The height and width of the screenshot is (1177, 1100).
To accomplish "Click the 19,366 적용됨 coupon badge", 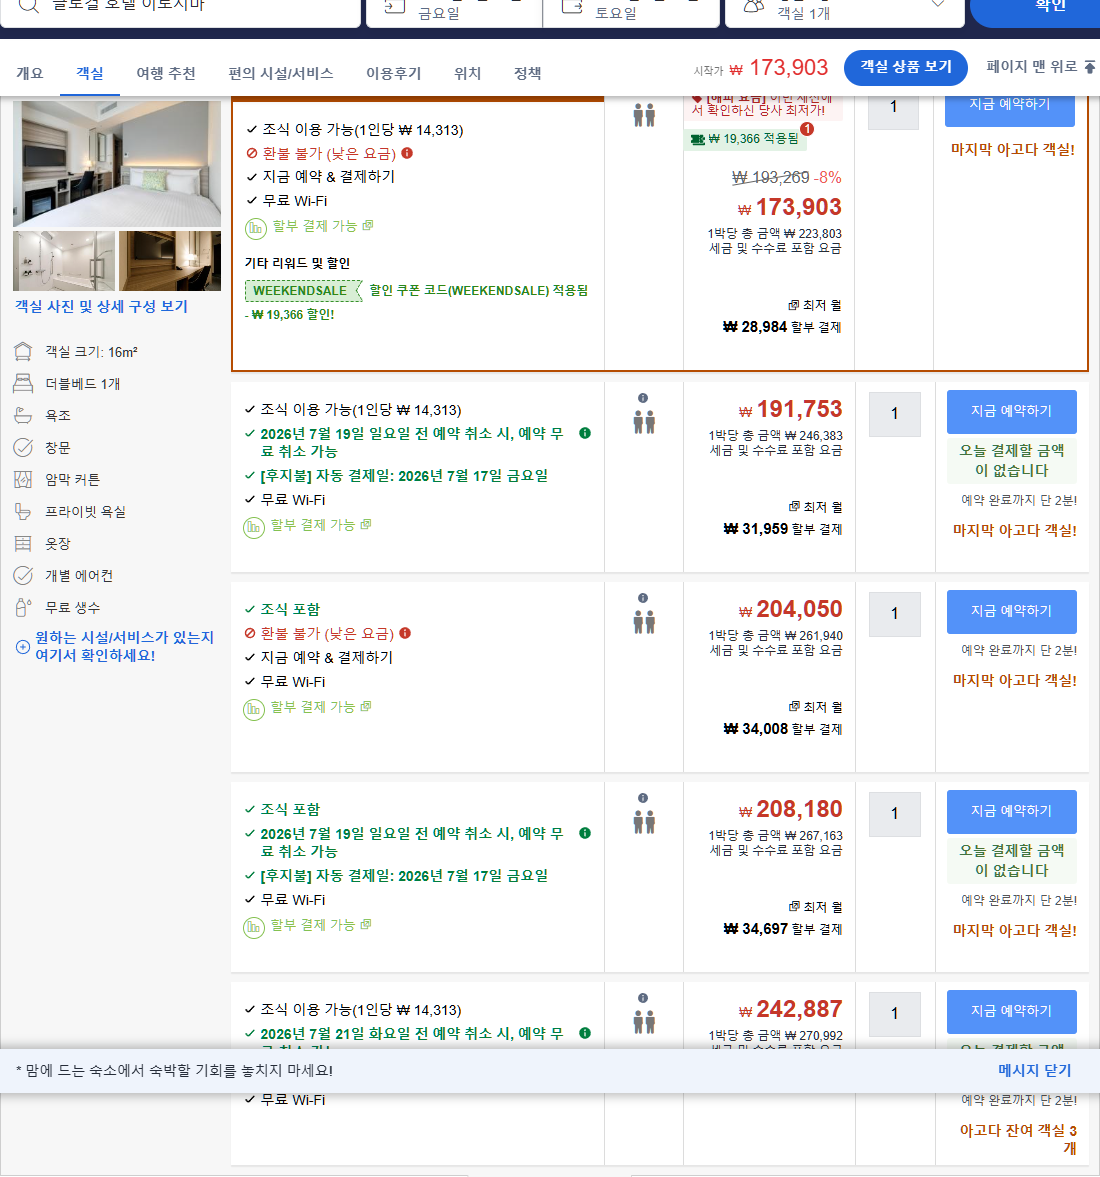I will [746, 139].
